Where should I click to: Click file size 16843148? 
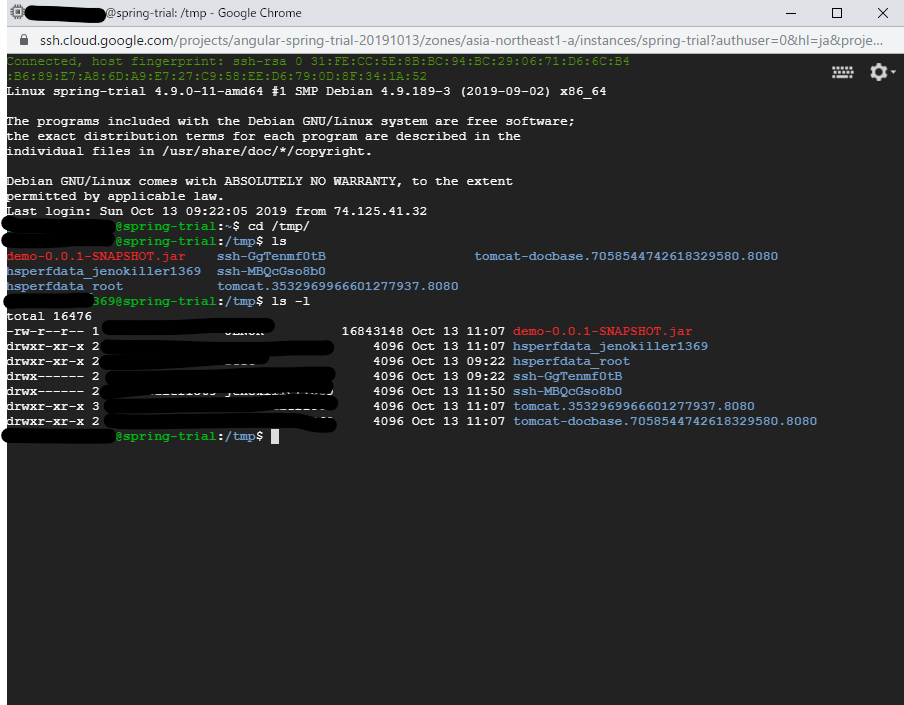(372, 331)
